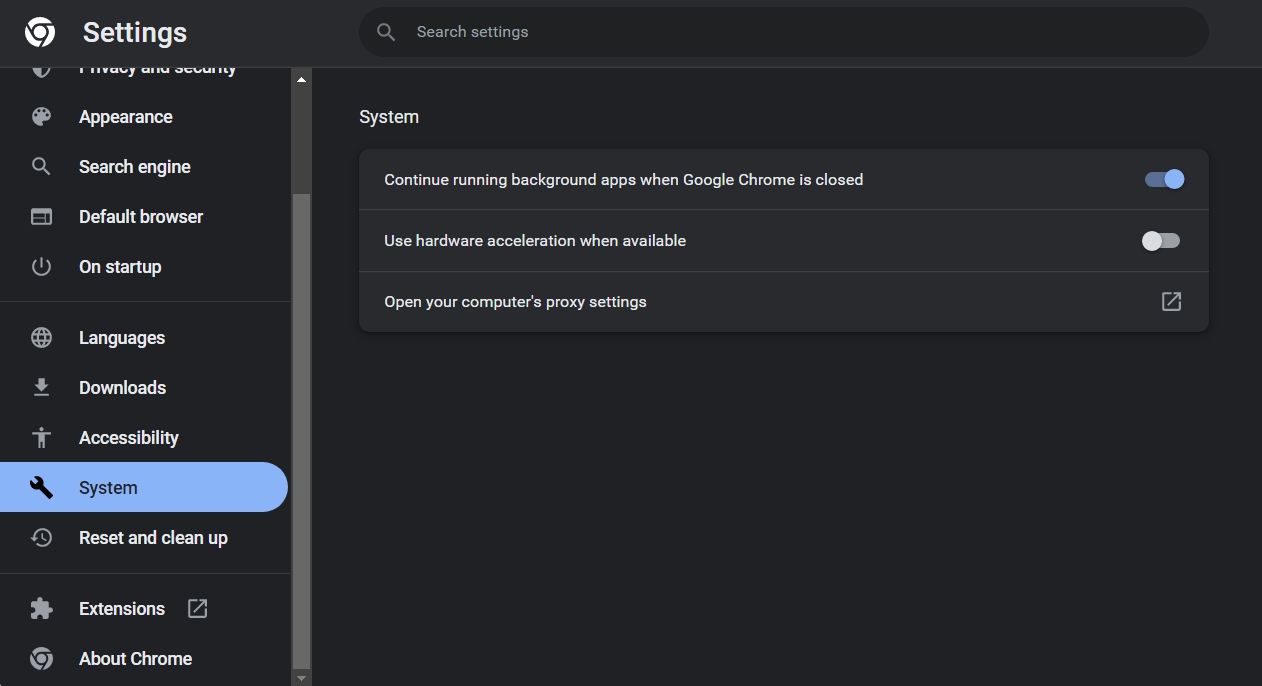
Task: Disable continue running background apps toggle
Action: point(1163,180)
